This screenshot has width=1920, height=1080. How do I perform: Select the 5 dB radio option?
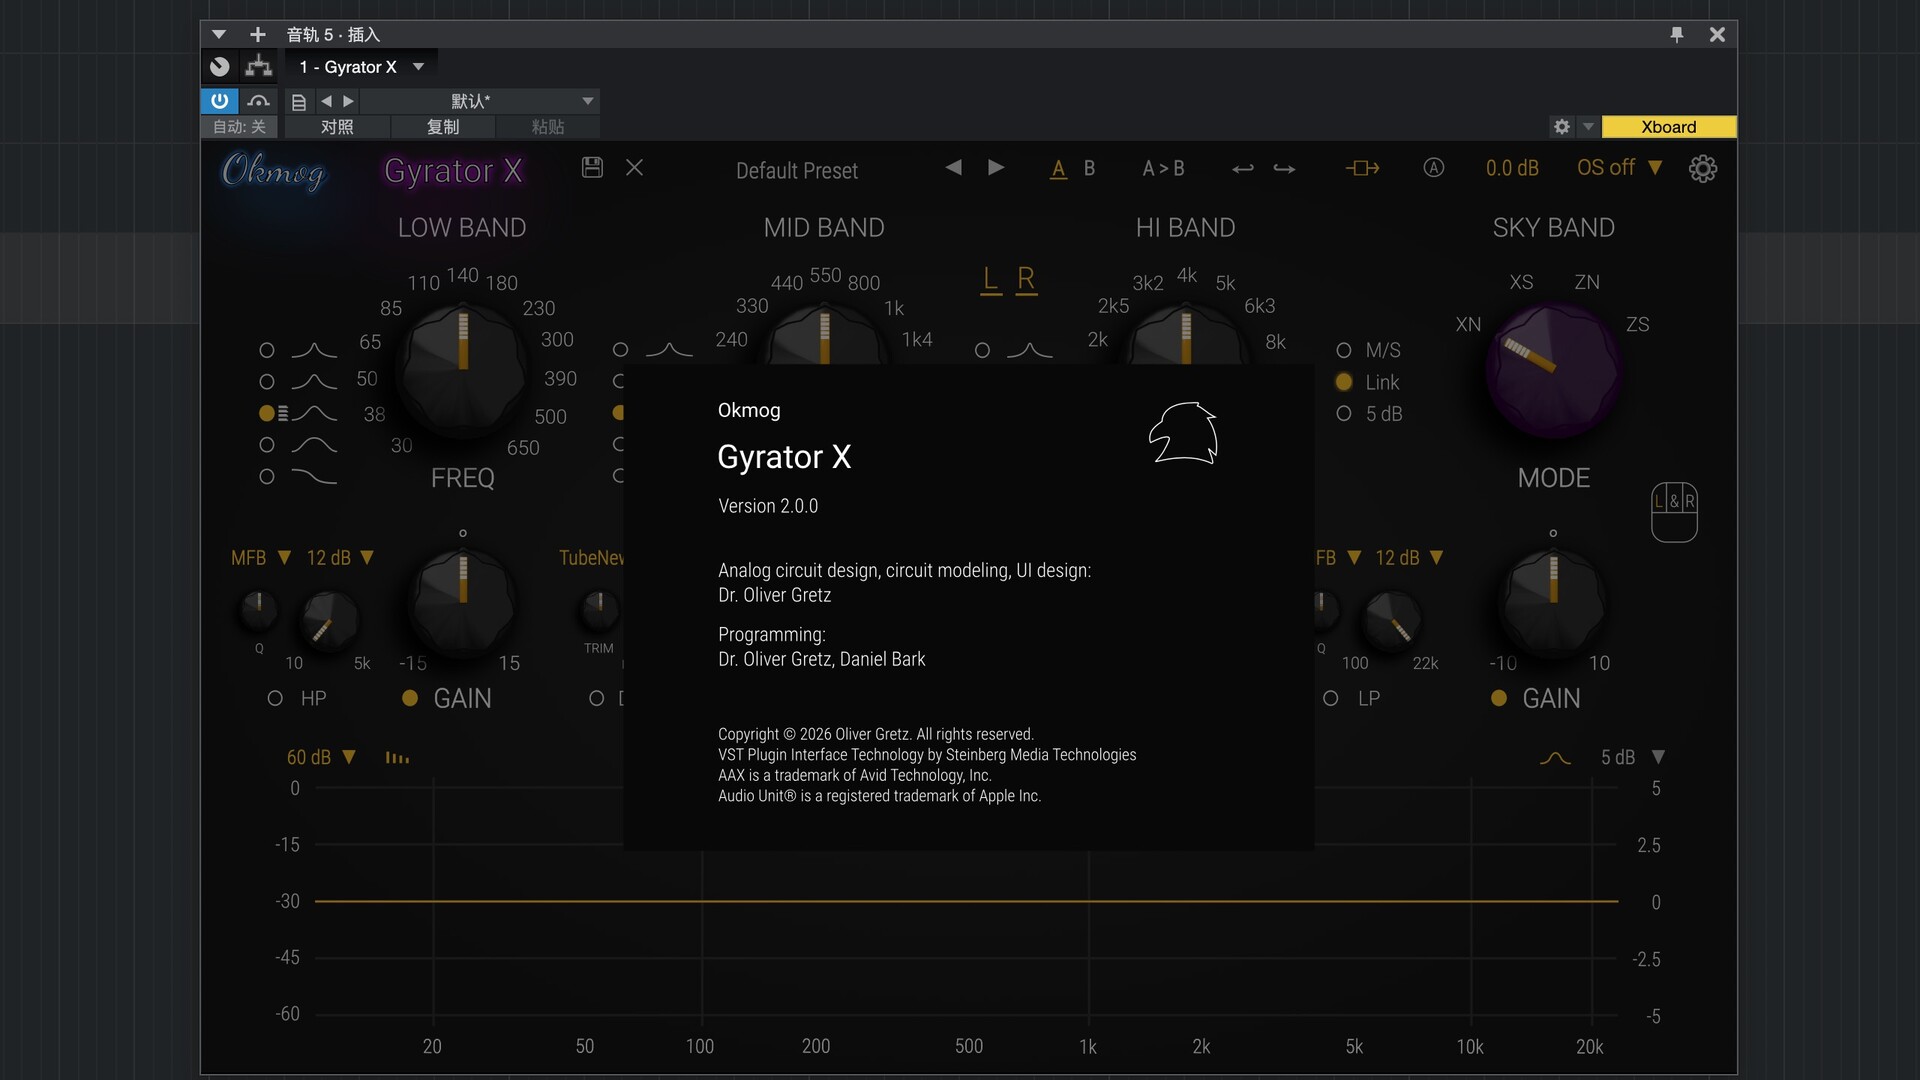[x=1344, y=414]
